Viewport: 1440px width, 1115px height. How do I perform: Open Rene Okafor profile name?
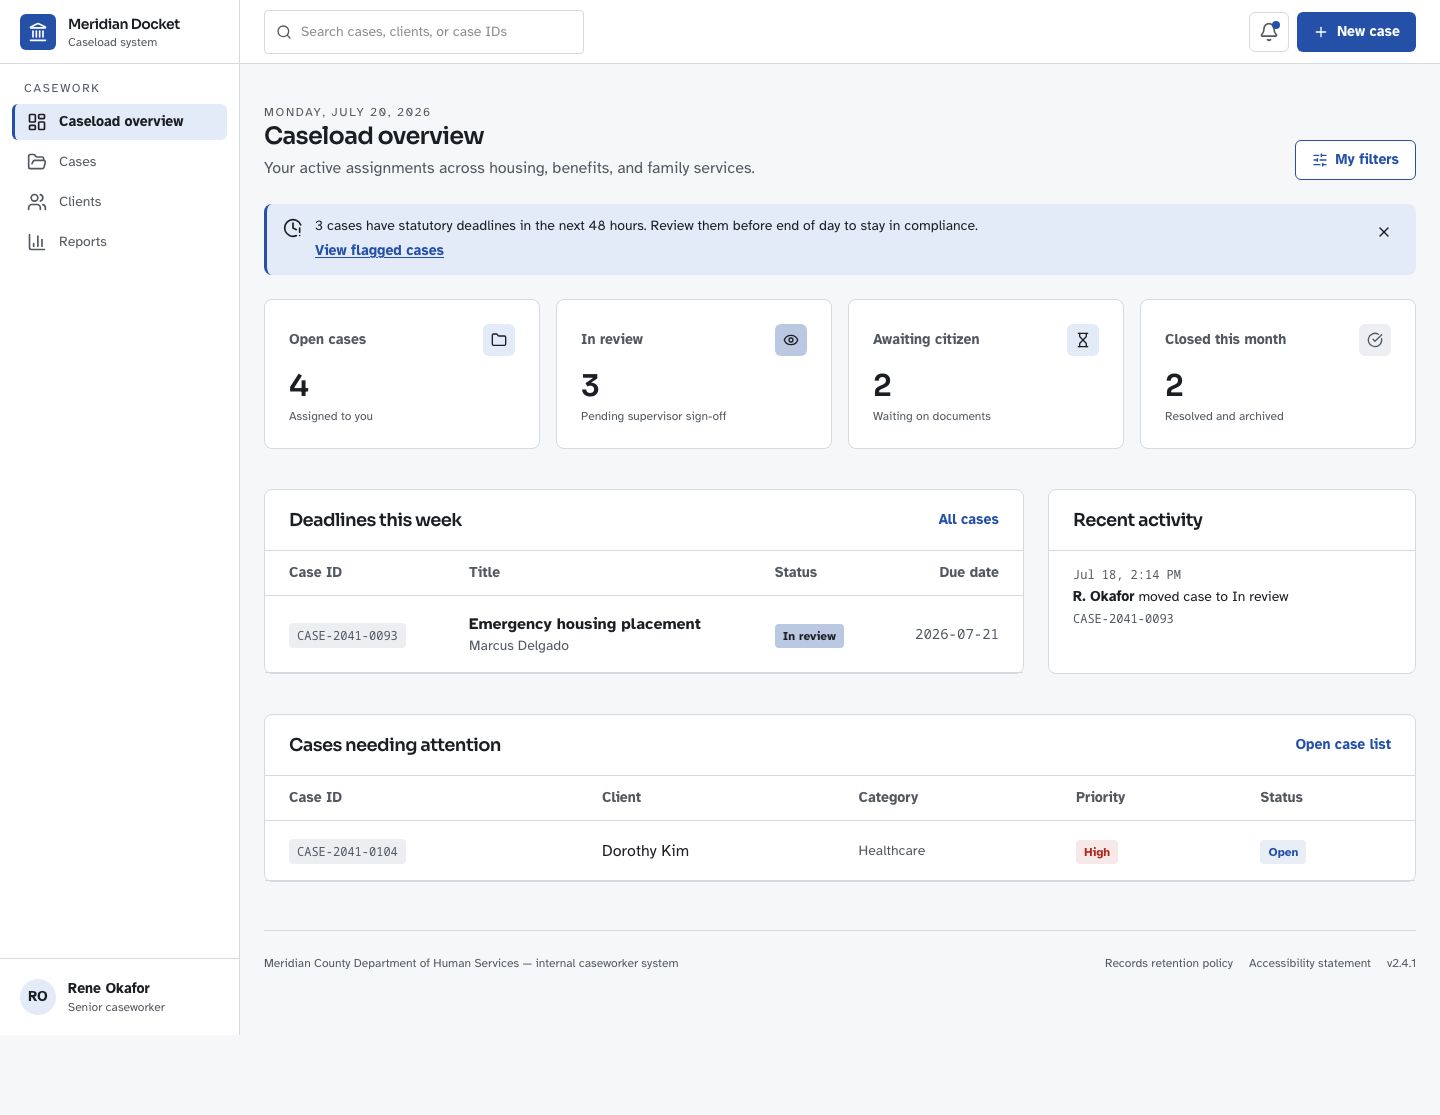(109, 988)
